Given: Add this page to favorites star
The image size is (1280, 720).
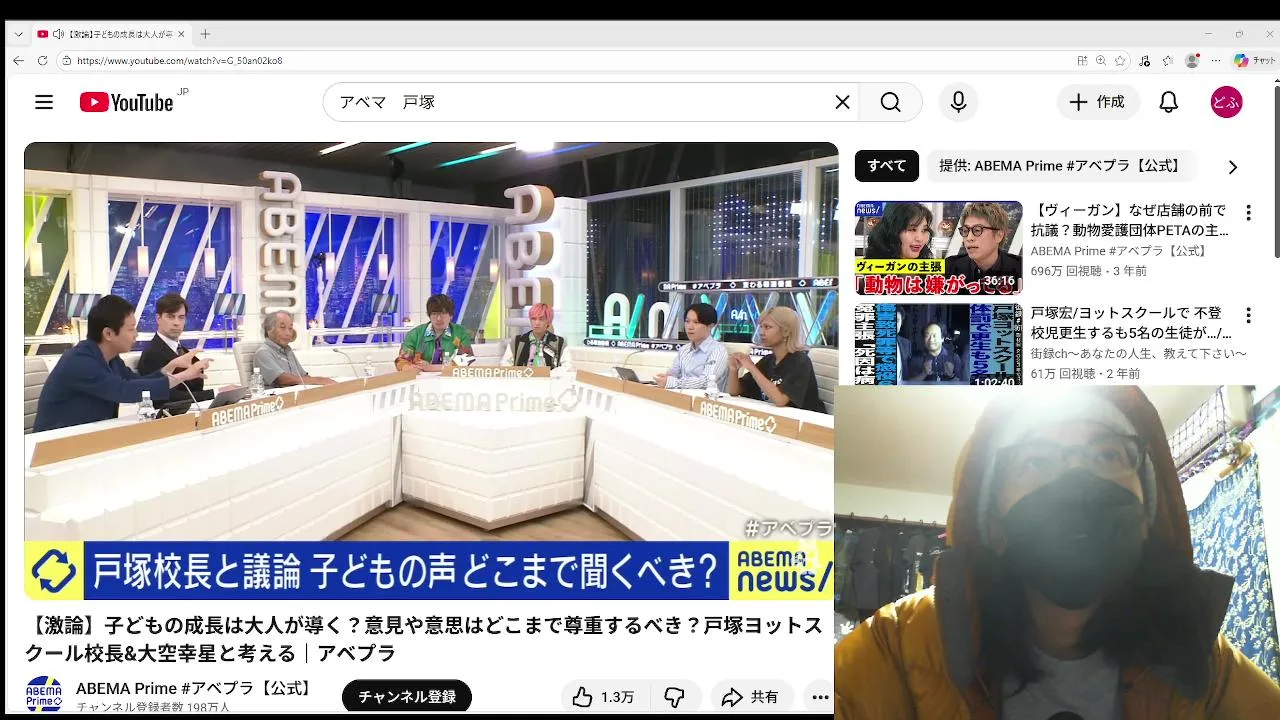Looking at the screenshot, I should [x=1120, y=60].
